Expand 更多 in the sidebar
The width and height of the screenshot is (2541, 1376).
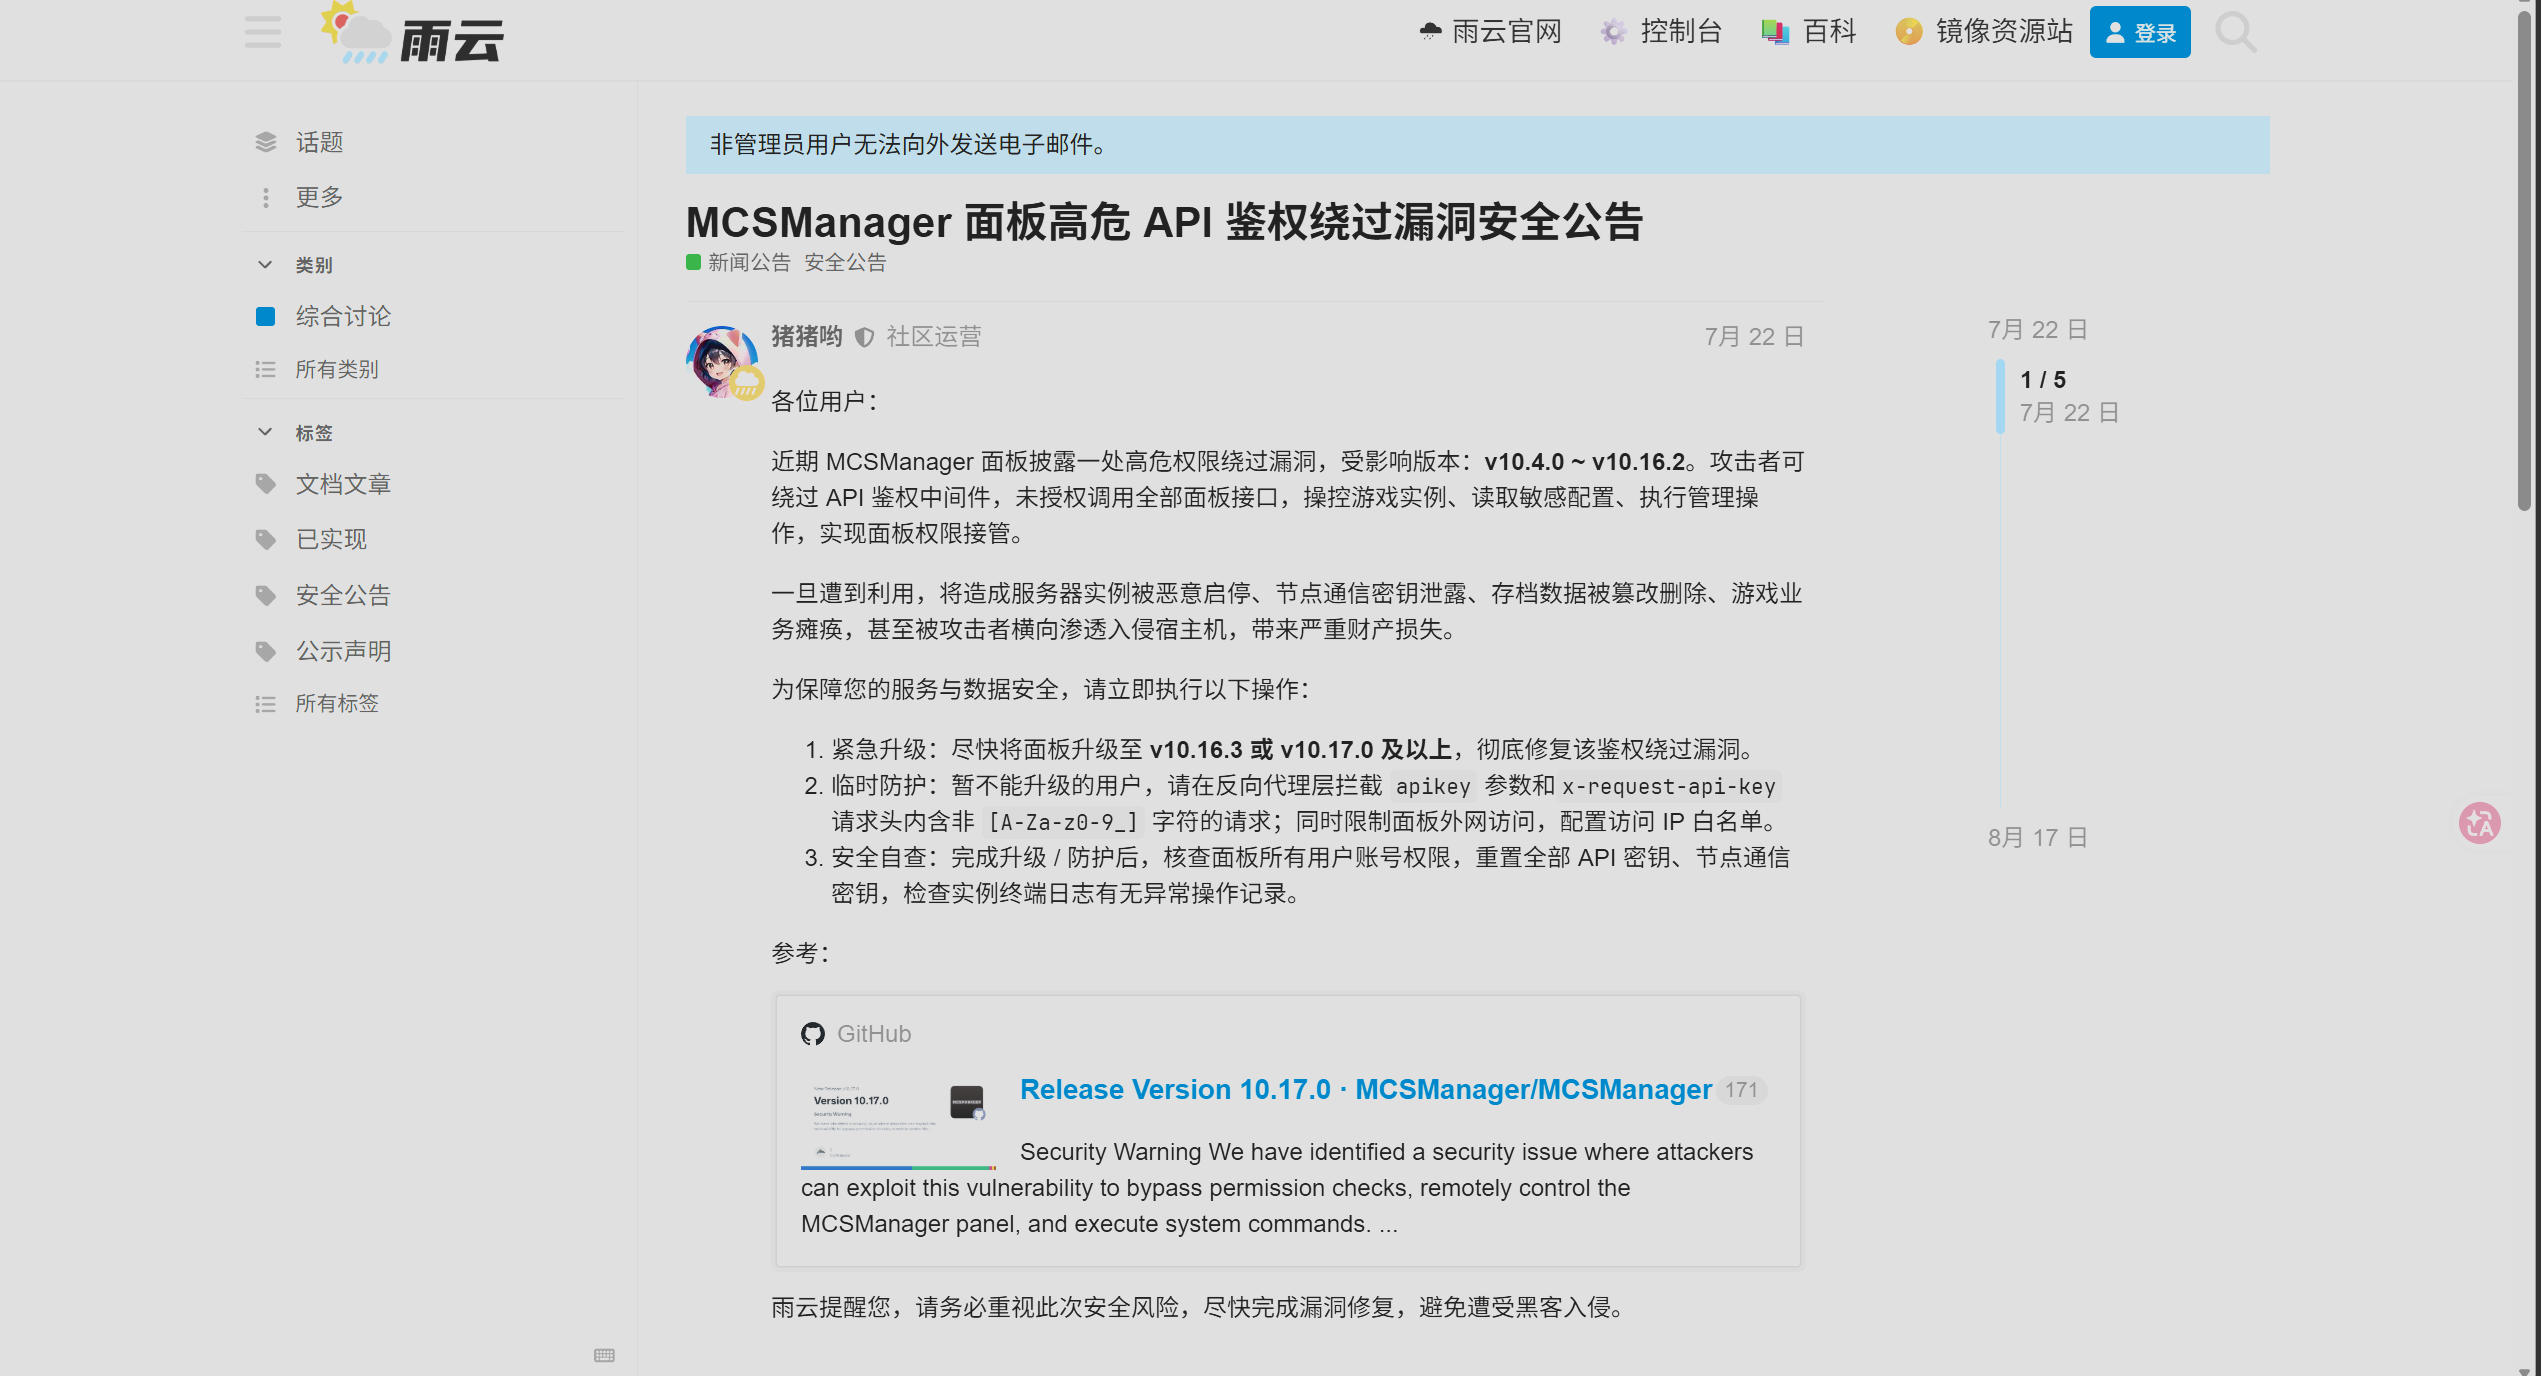point(319,198)
